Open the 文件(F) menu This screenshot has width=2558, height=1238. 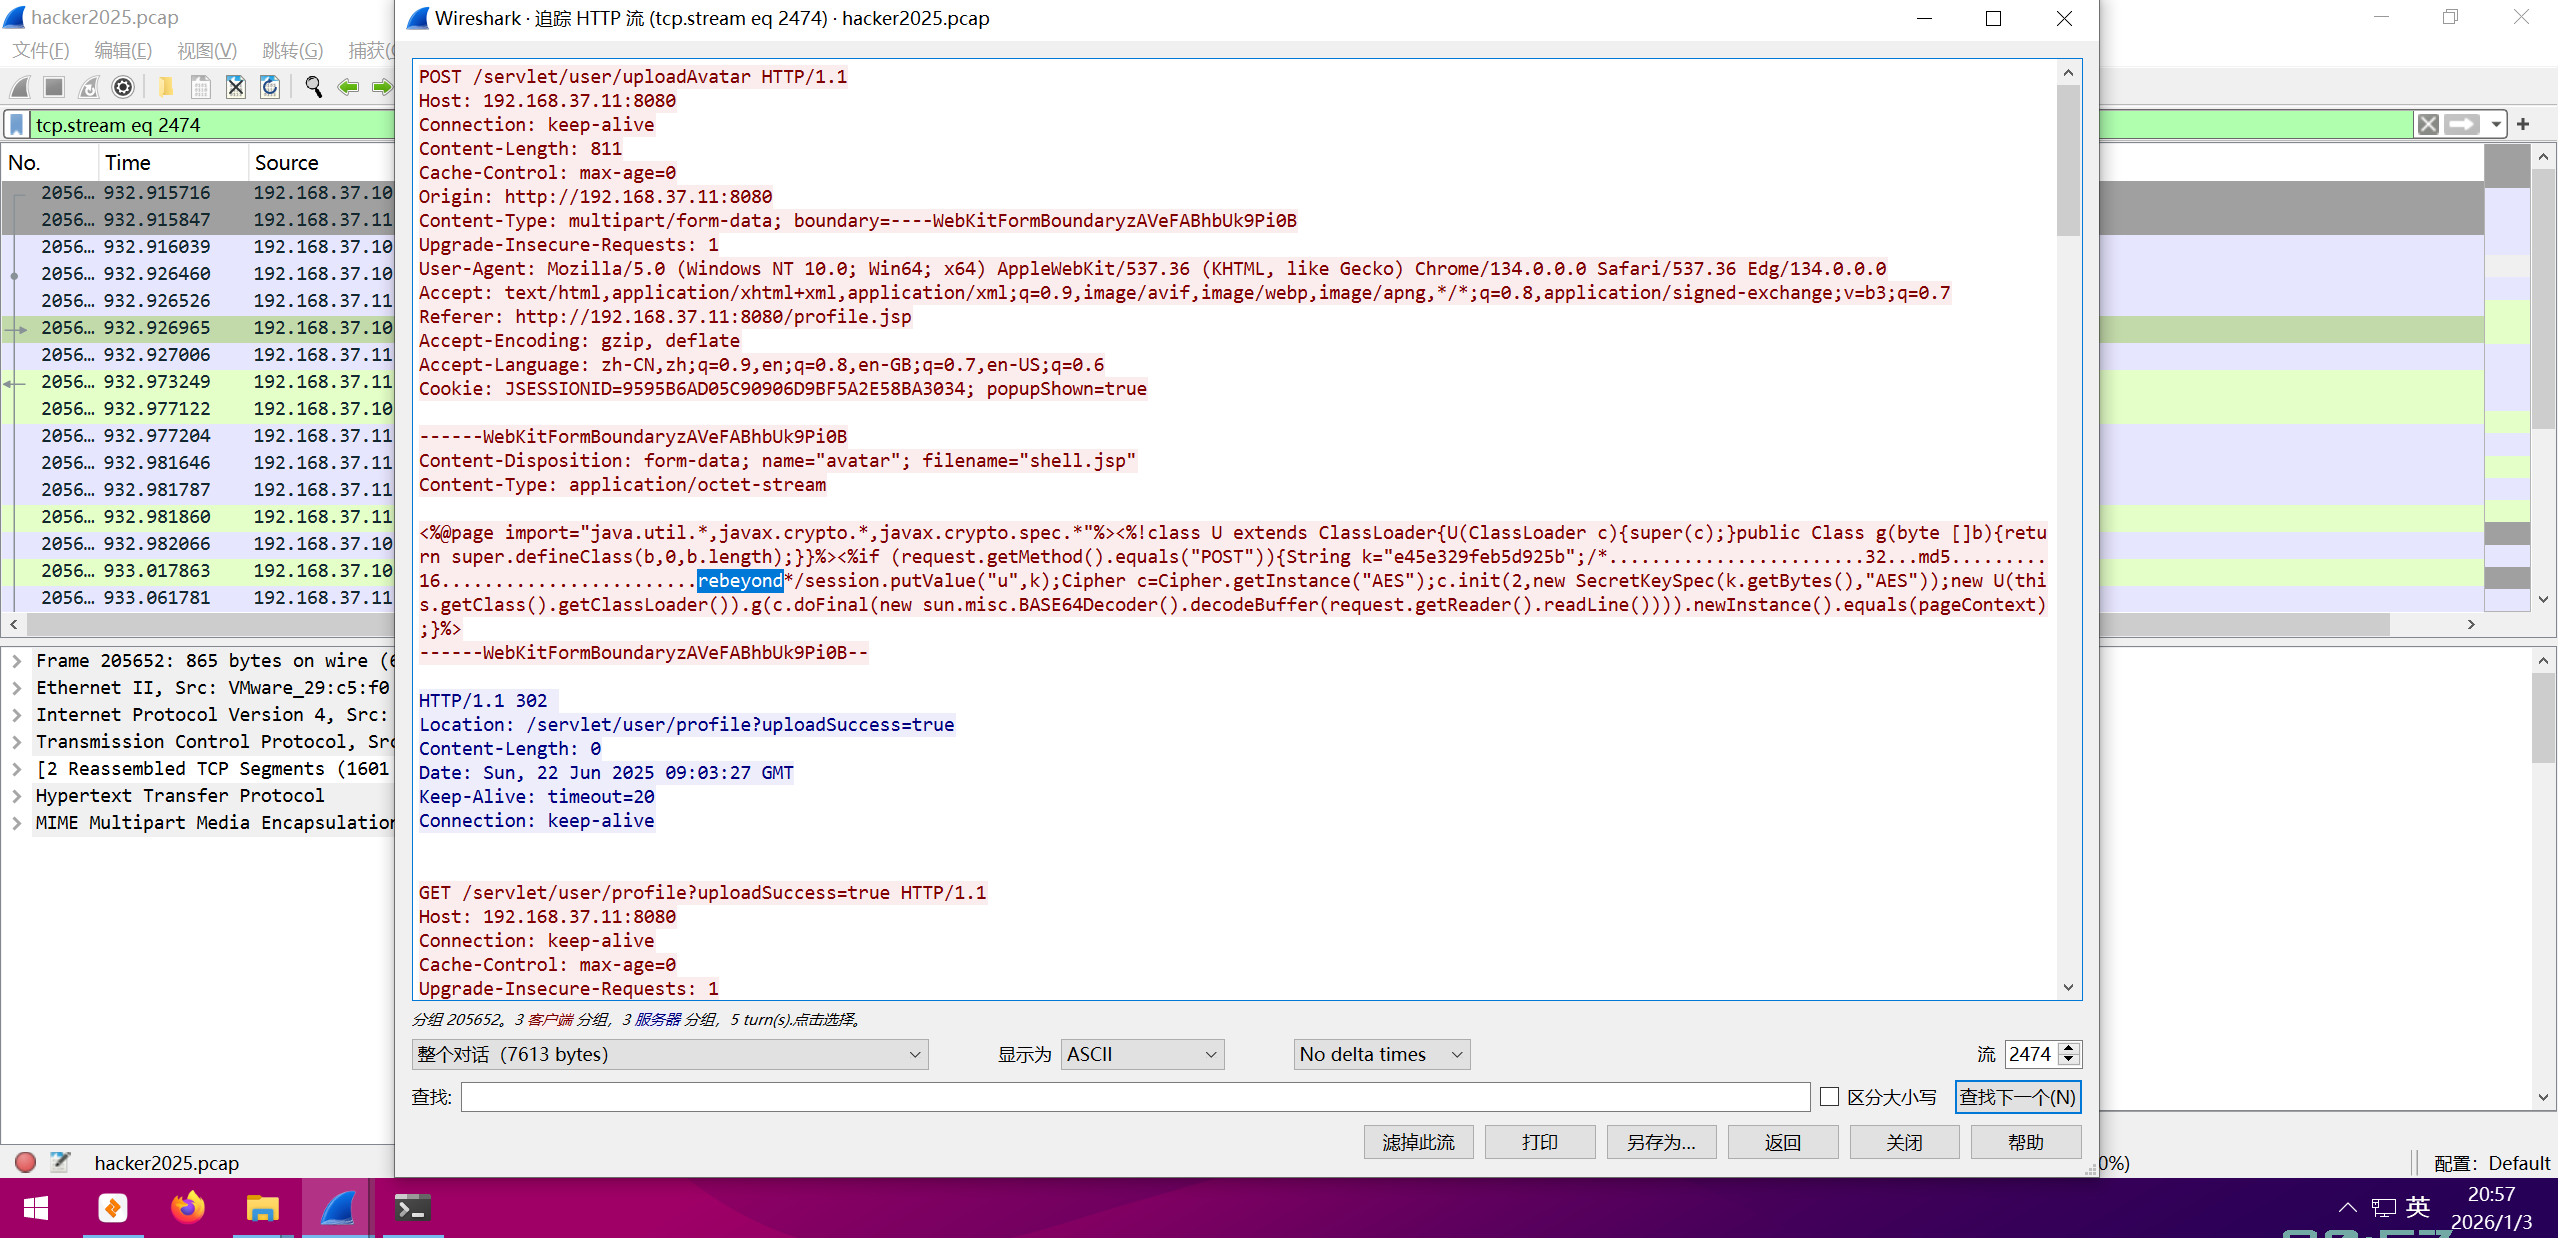[x=41, y=51]
